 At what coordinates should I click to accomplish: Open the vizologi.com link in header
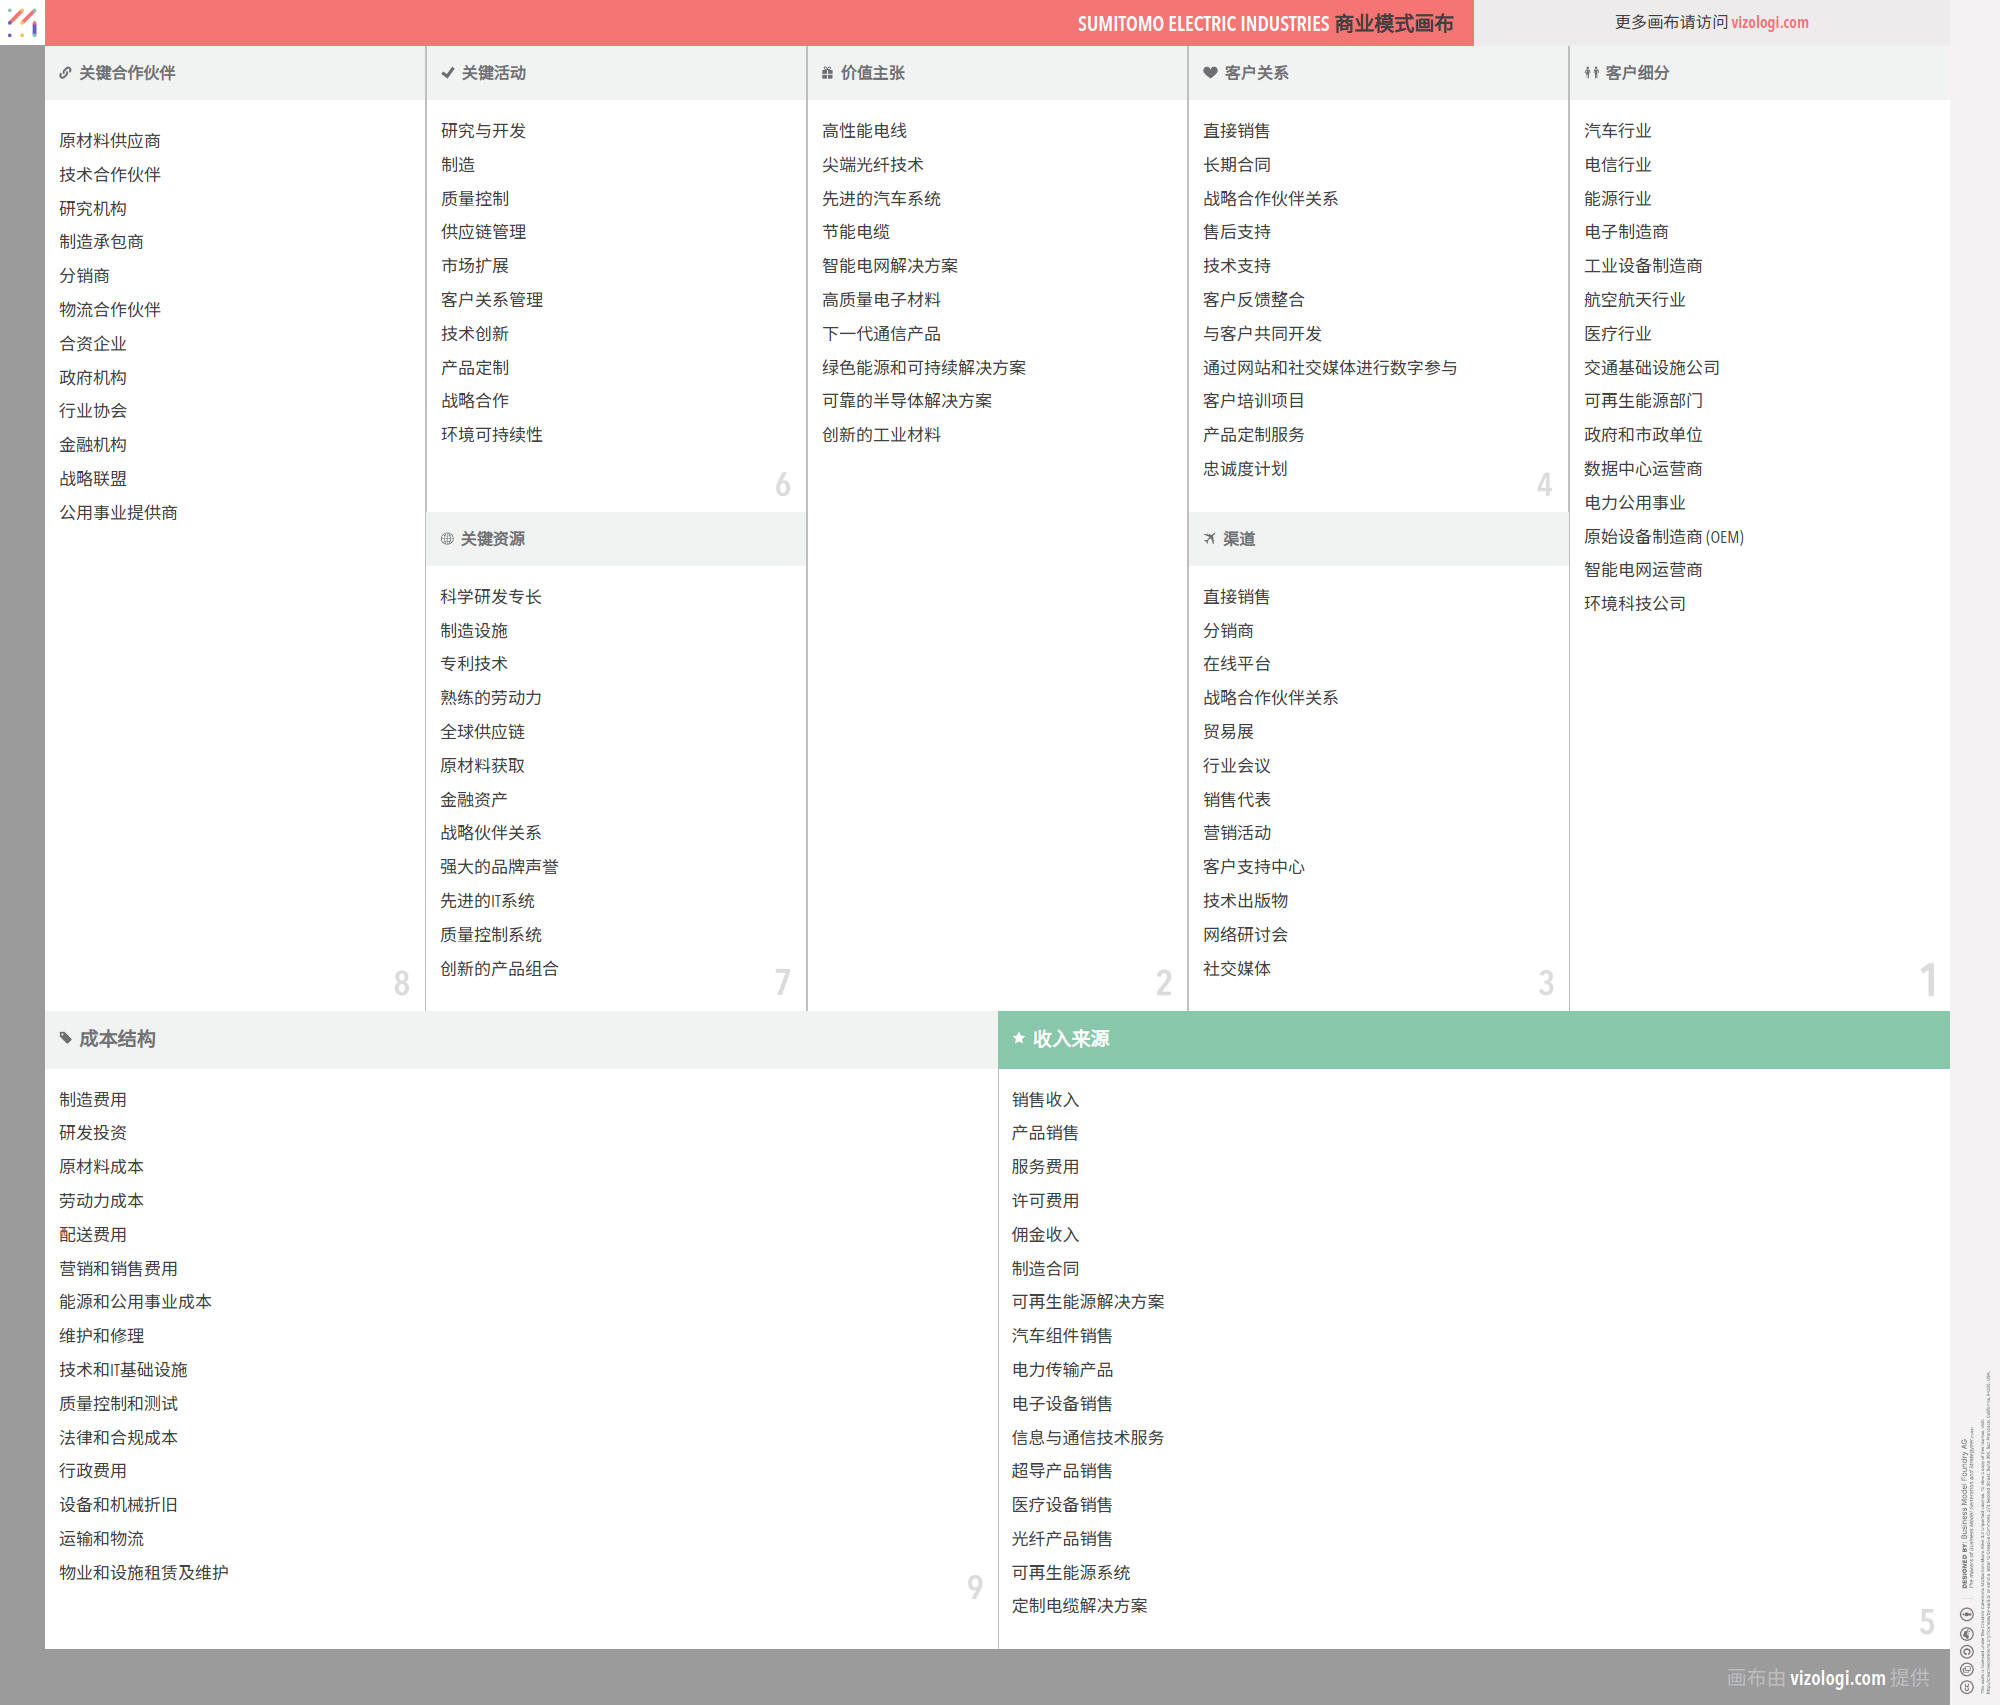[x=1769, y=22]
